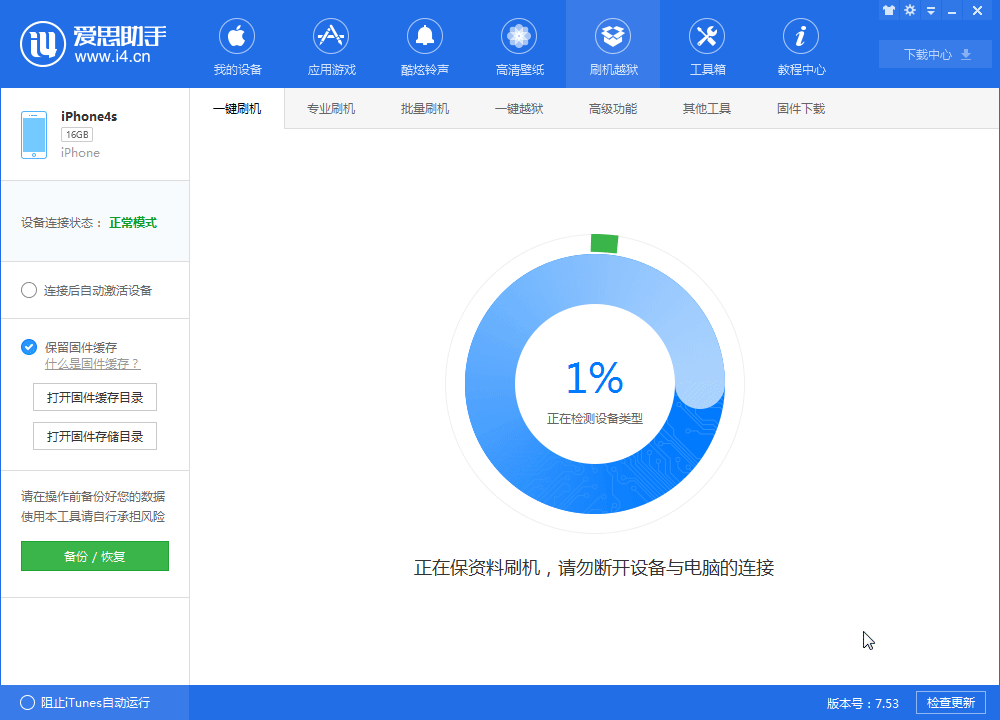Toggle 阻止iTunes自动运行 at the bottom

(29, 702)
